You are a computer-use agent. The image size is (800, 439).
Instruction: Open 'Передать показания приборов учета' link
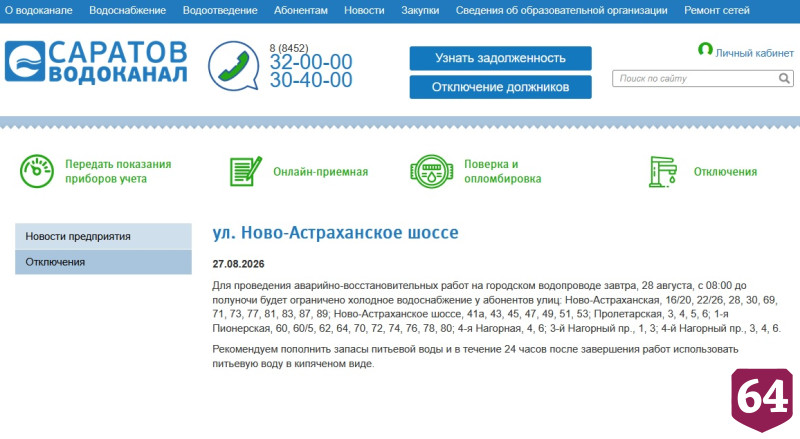pos(118,171)
